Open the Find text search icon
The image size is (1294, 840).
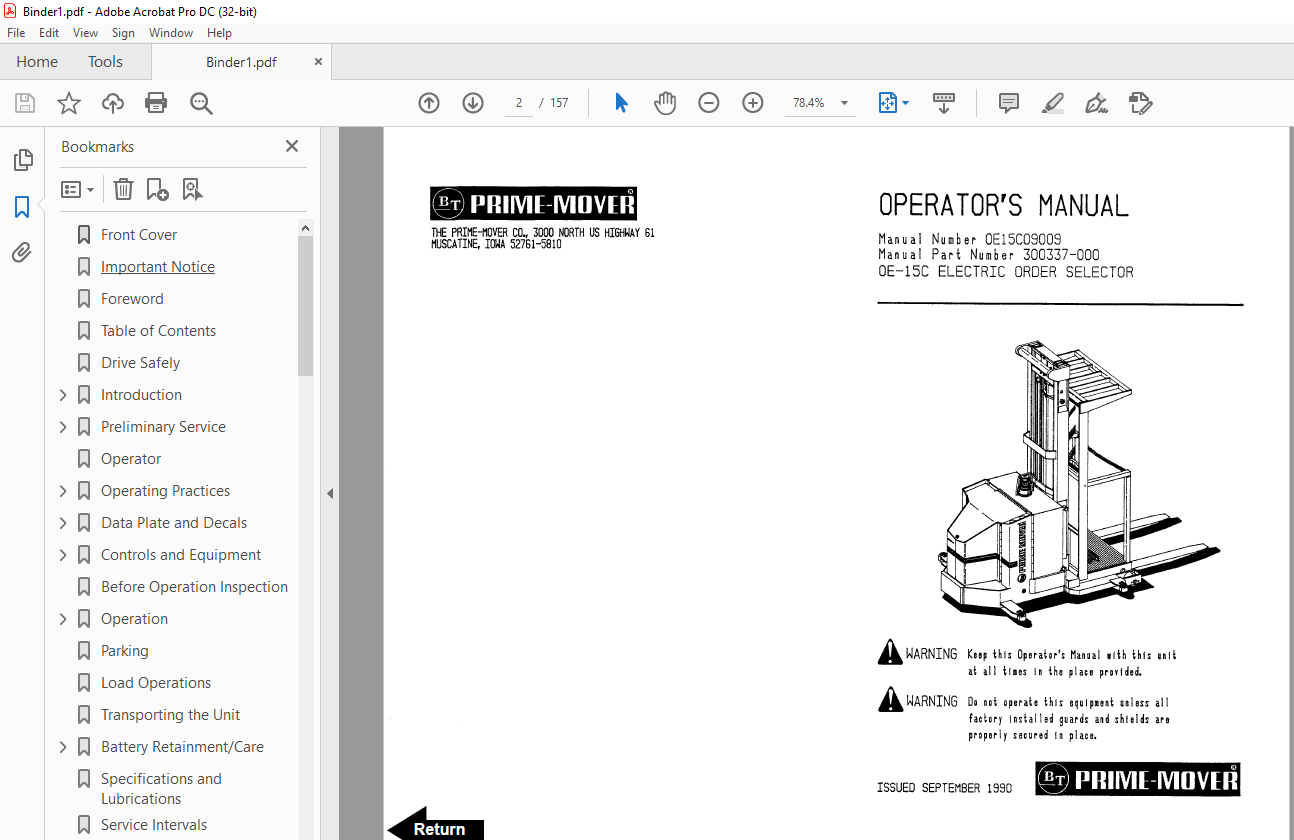click(x=201, y=103)
